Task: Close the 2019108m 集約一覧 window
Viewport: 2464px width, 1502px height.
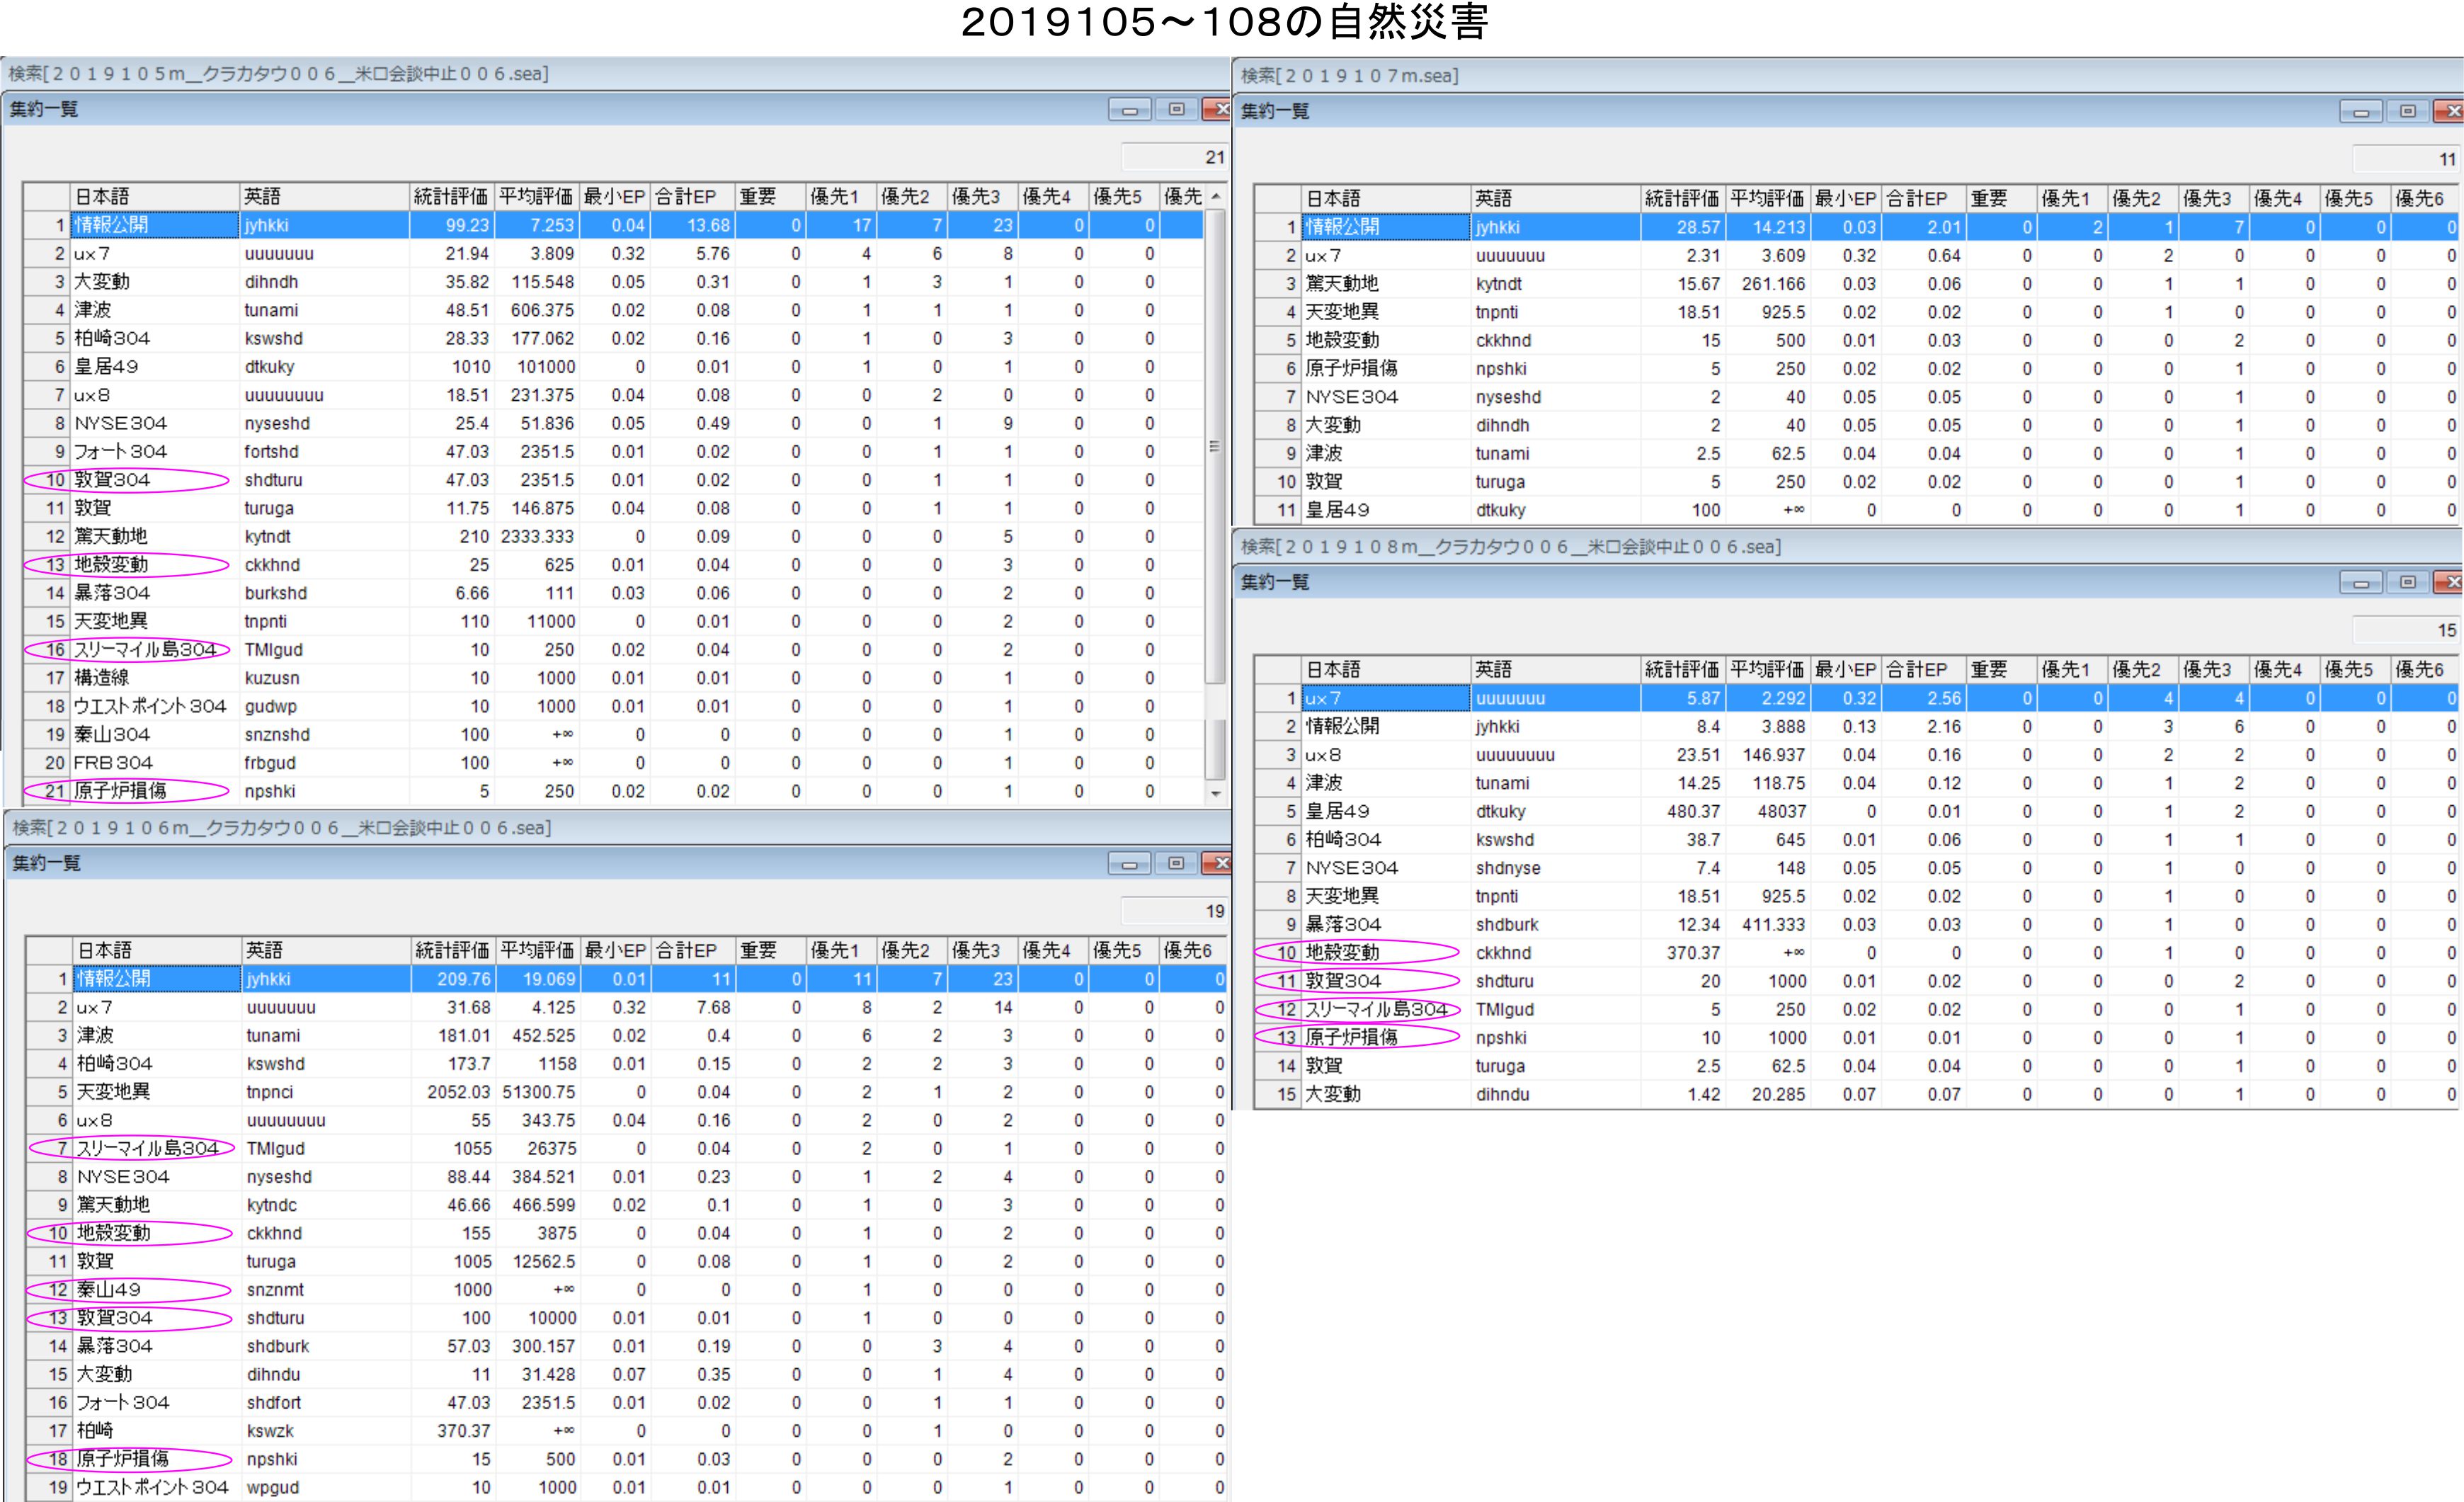Action: point(2450,583)
